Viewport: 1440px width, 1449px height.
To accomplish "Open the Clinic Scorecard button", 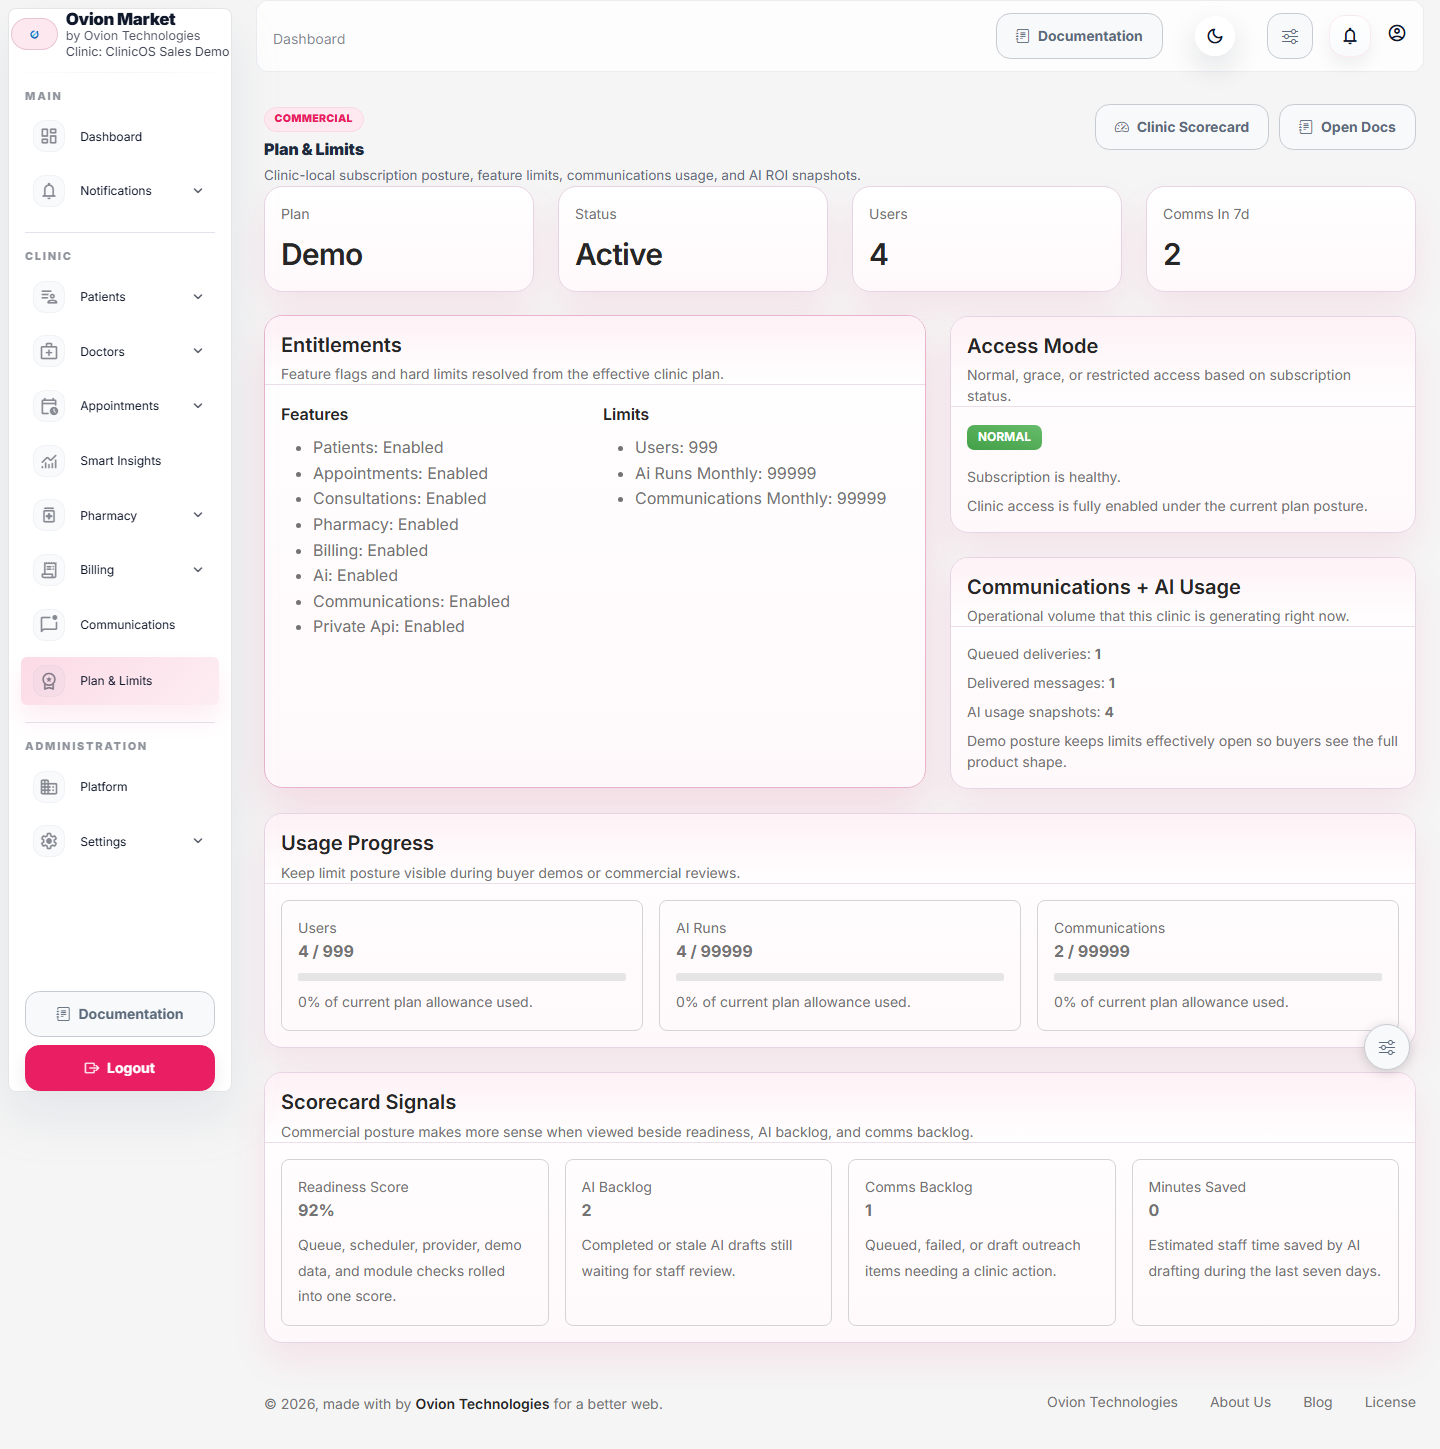I will 1182,127.
